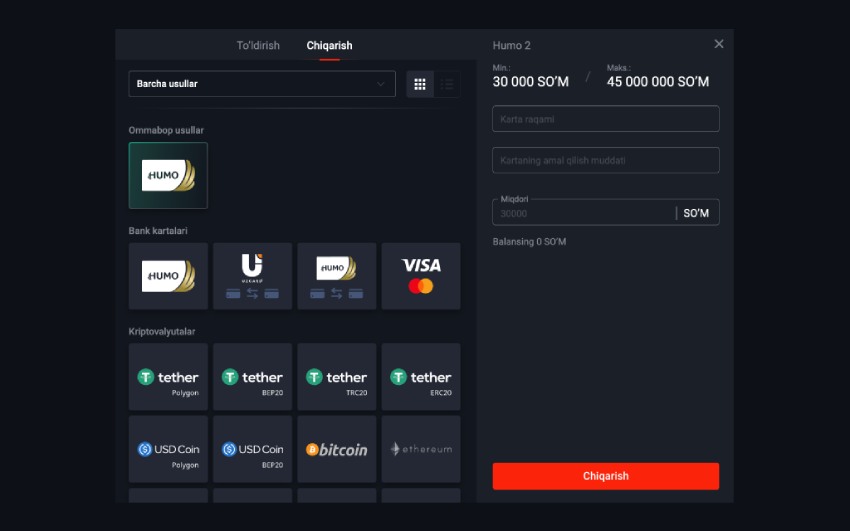Select Visa Mastercard payment option
Screen dimensions: 850x531
[x=421, y=276]
